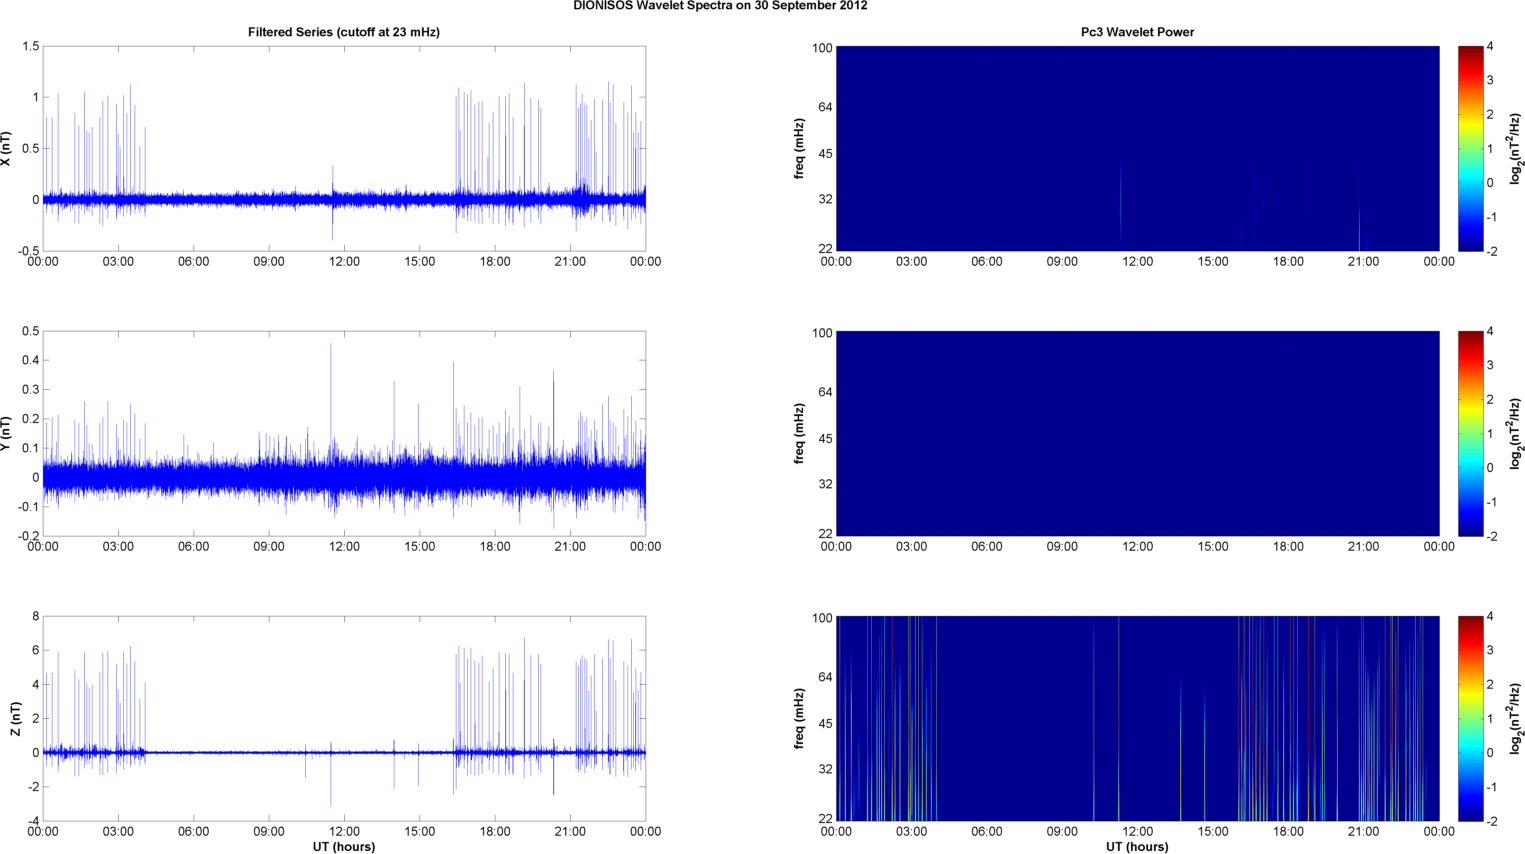Image resolution: width=1525 pixels, height=854 pixels.
Task: Click the -2 tick on the bottom colorbar
Action: (1492, 821)
